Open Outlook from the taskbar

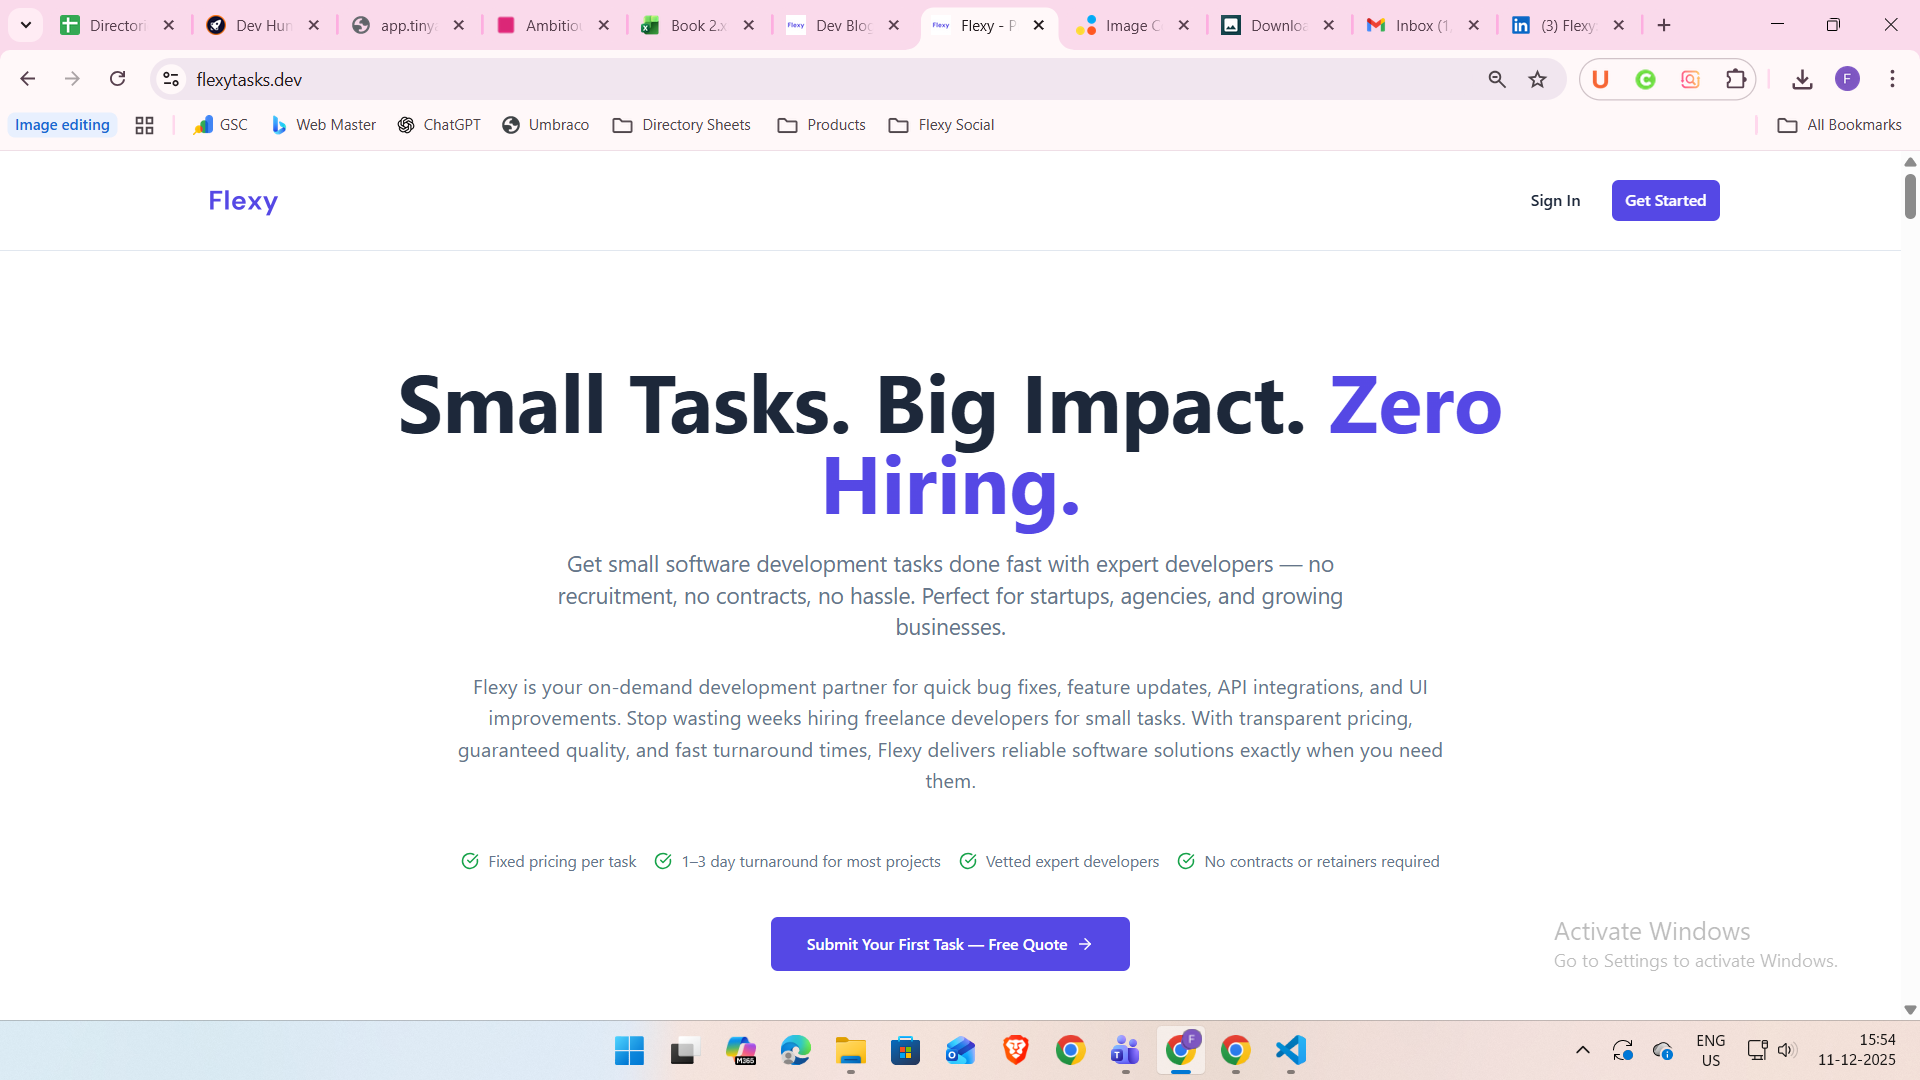(960, 1051)
